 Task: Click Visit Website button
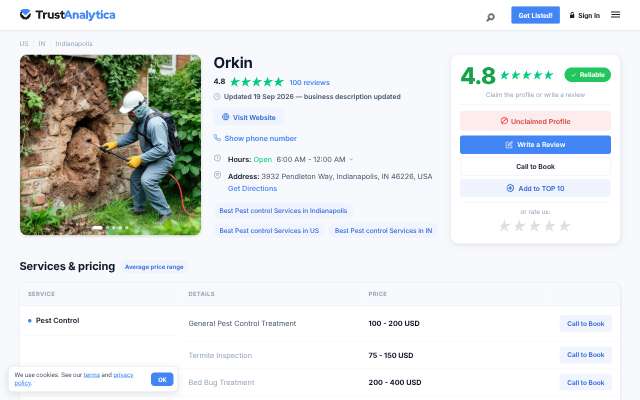click(x=249, y=118)
